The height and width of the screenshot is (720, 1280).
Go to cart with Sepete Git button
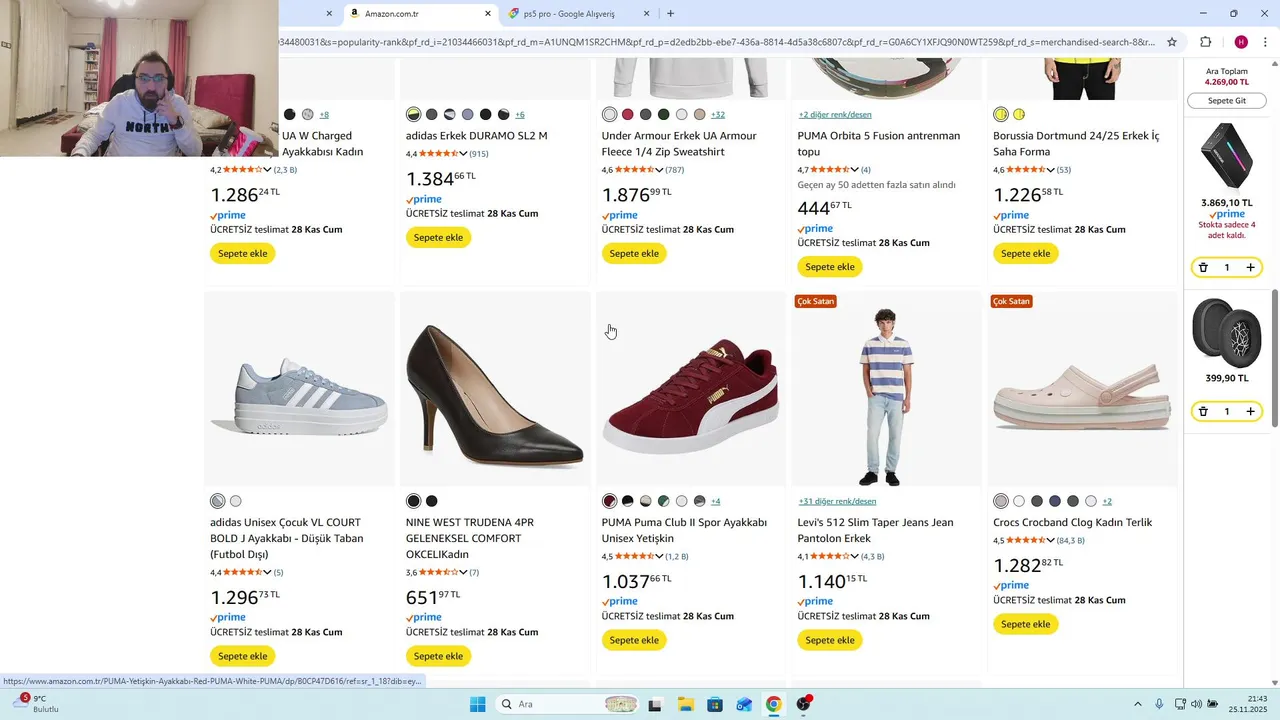(x=1227, y=101)
